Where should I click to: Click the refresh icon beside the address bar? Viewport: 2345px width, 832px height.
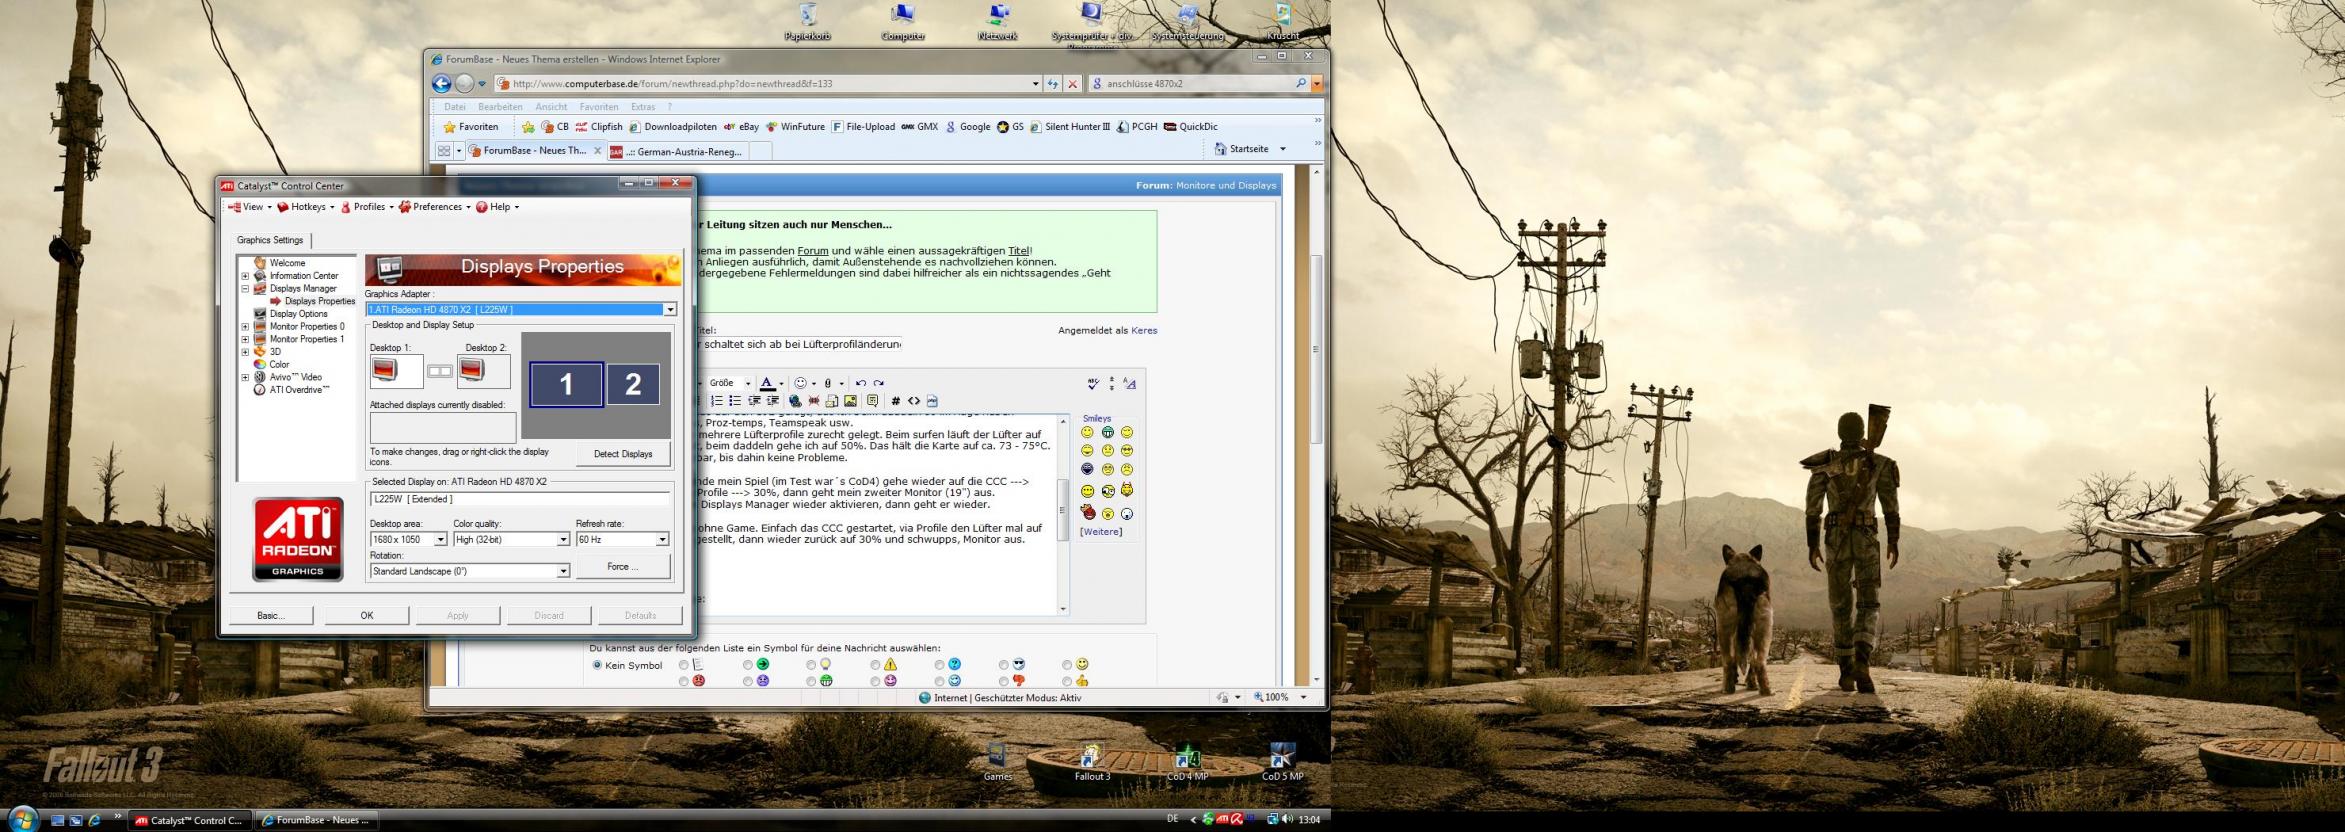[1052, 84]
